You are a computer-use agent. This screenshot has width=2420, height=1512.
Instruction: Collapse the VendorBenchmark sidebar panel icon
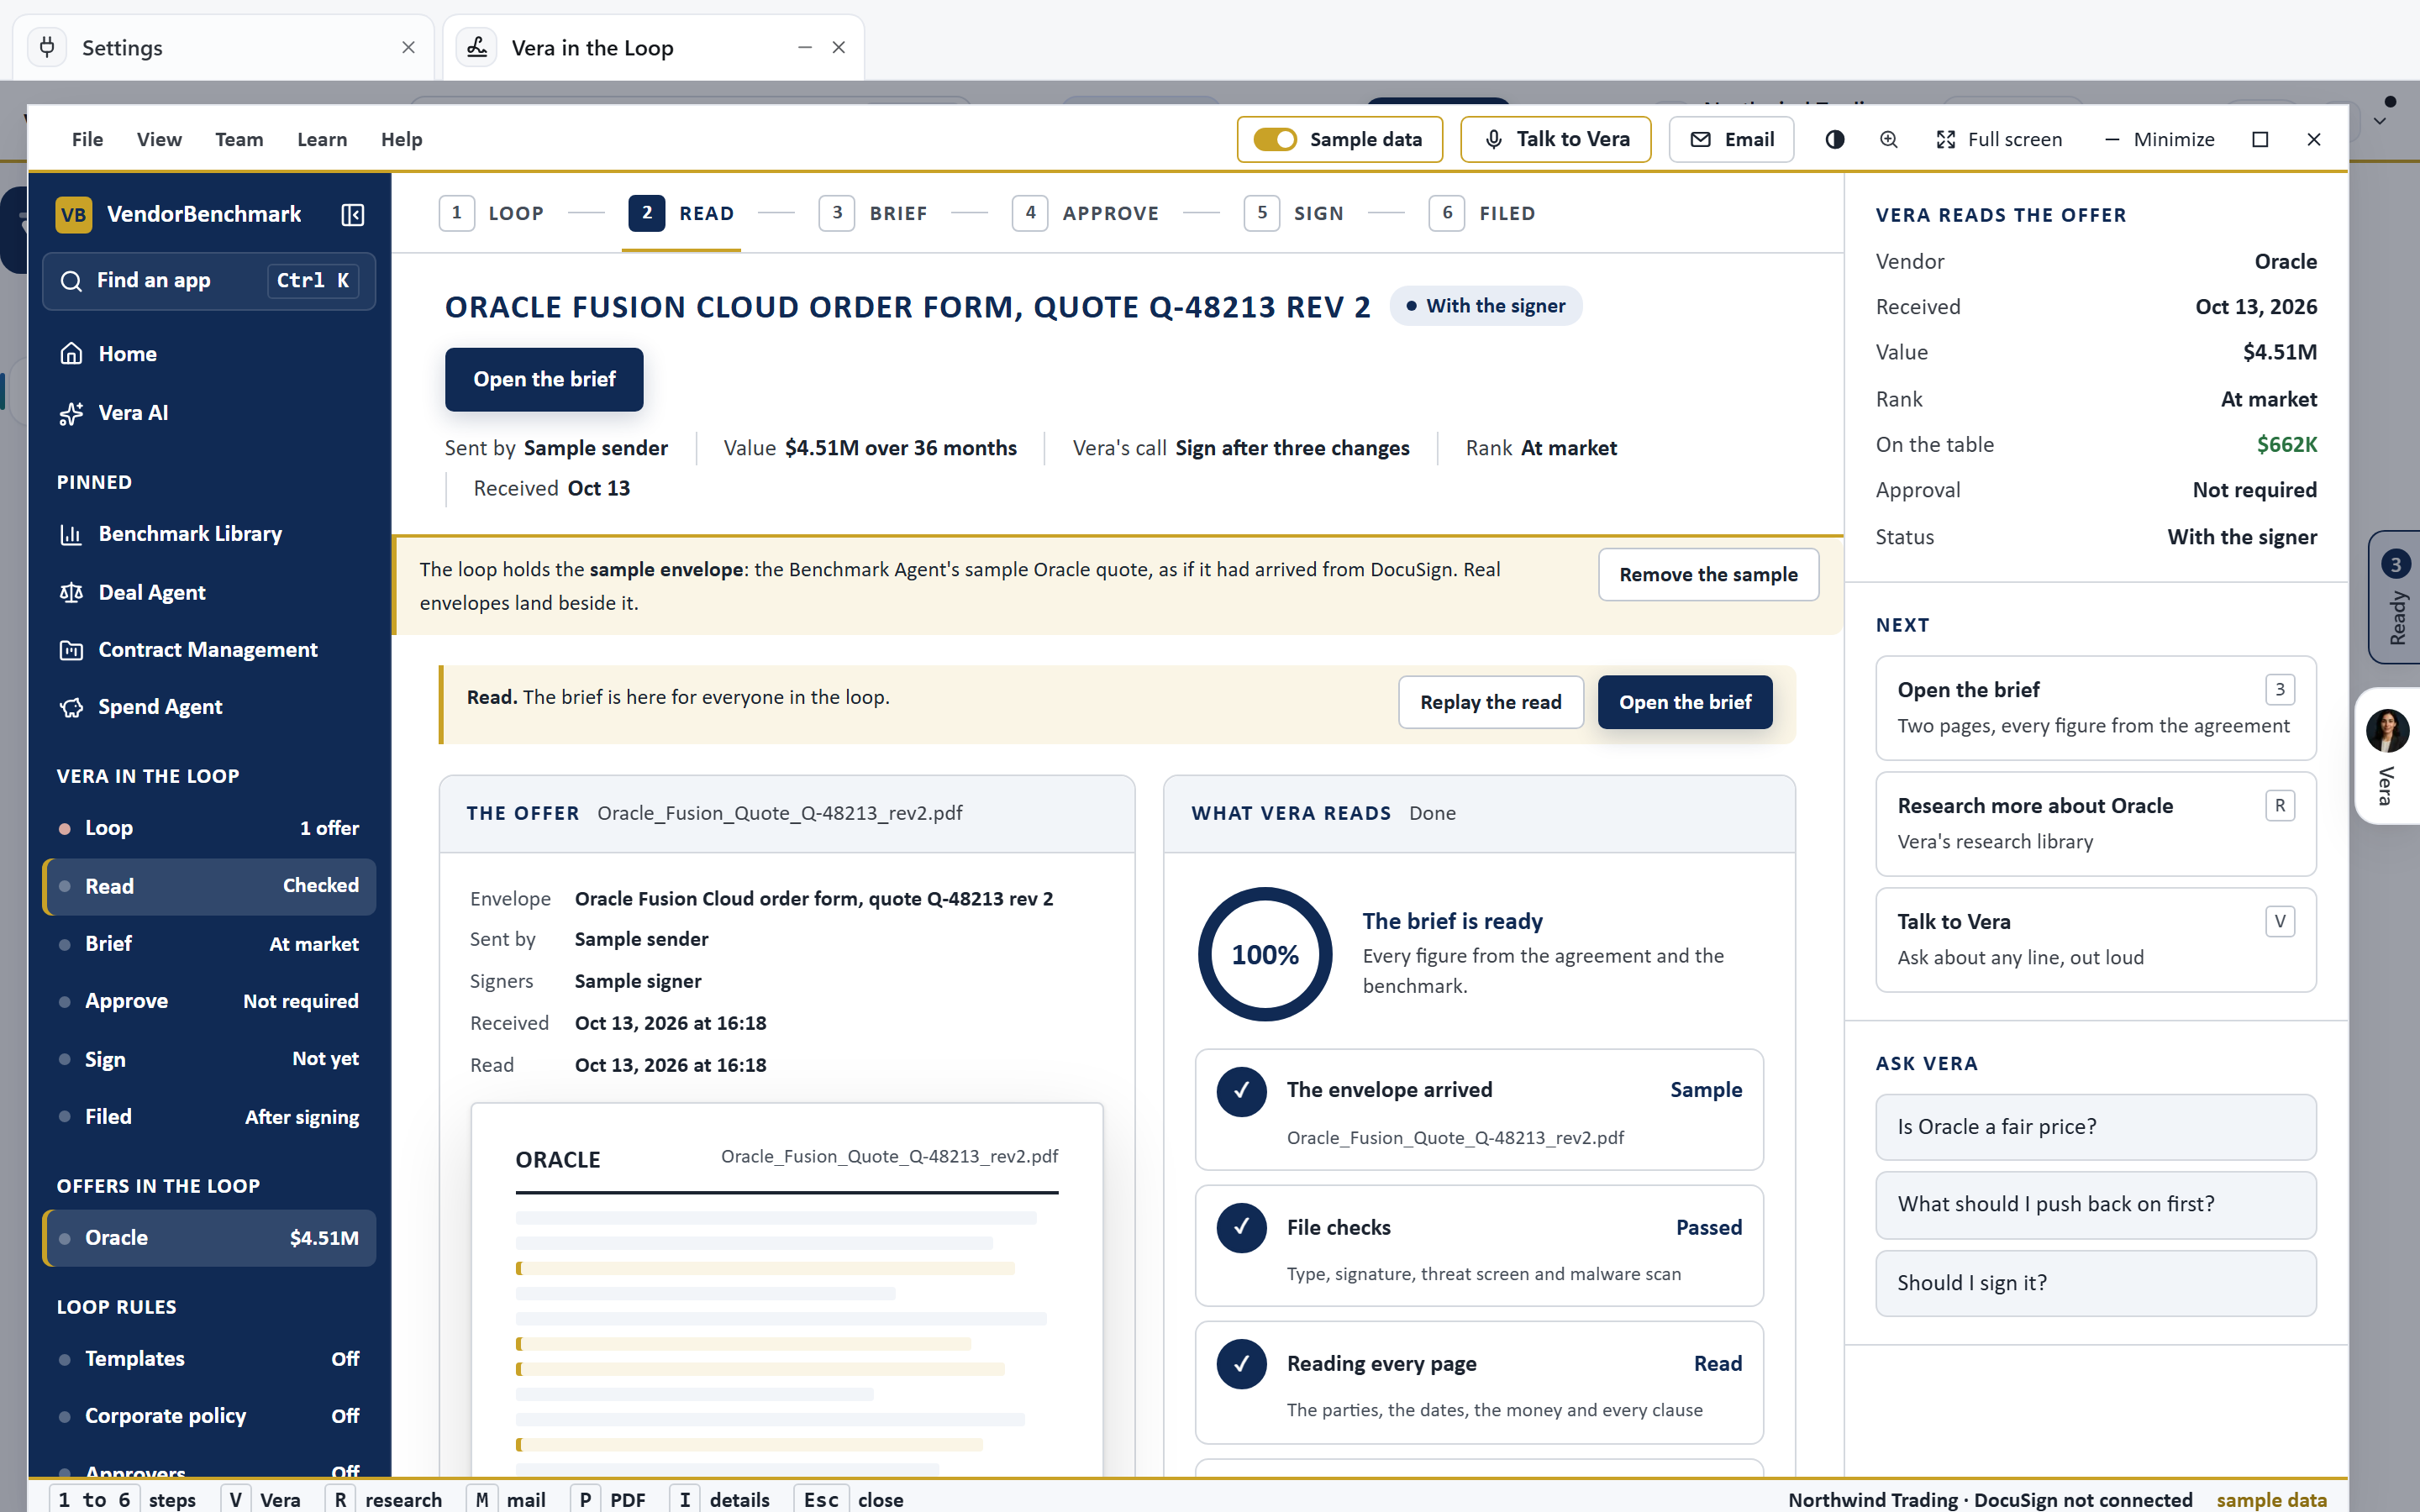coord(352,214)
